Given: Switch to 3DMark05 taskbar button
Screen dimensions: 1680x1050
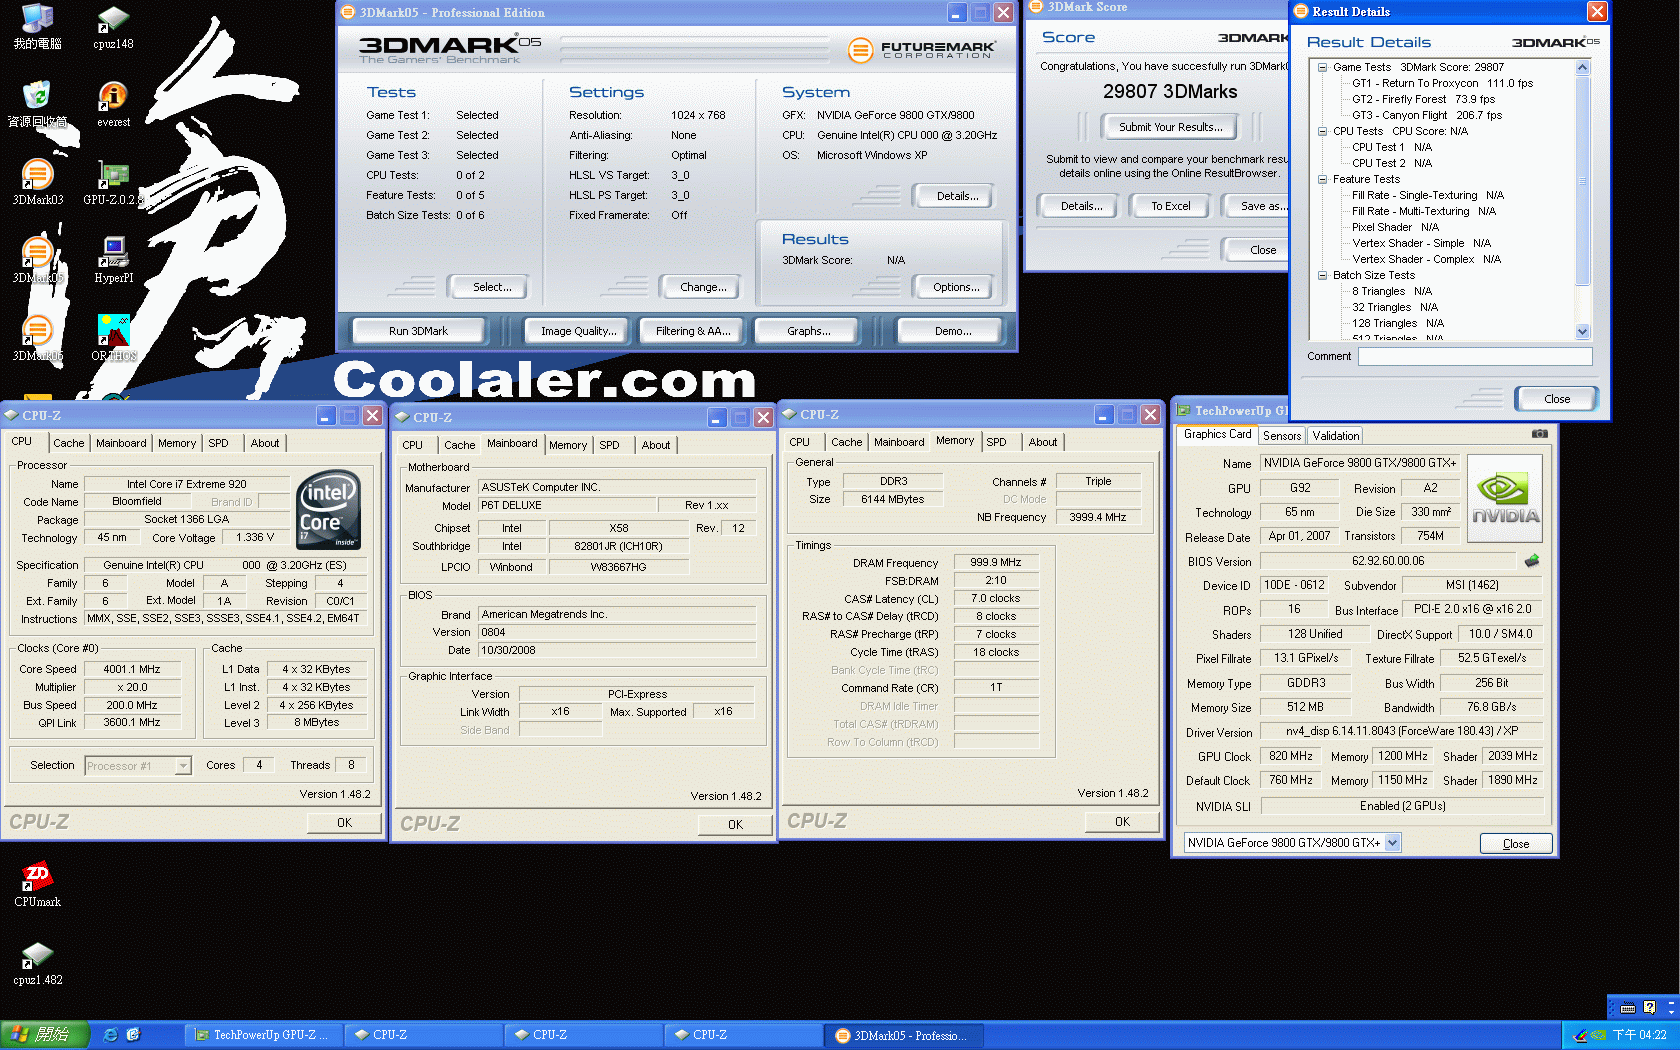Looking at the screenshot, I should click(903, 1035).
